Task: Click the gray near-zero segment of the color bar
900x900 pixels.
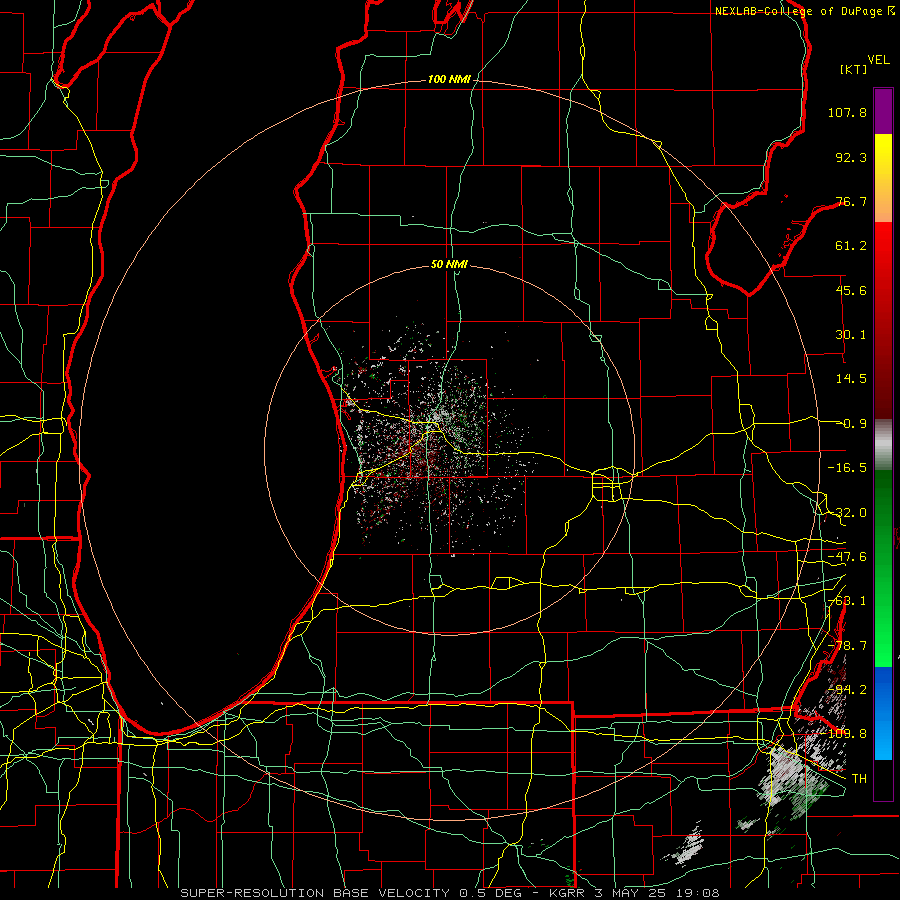Action: click(883, 444)
